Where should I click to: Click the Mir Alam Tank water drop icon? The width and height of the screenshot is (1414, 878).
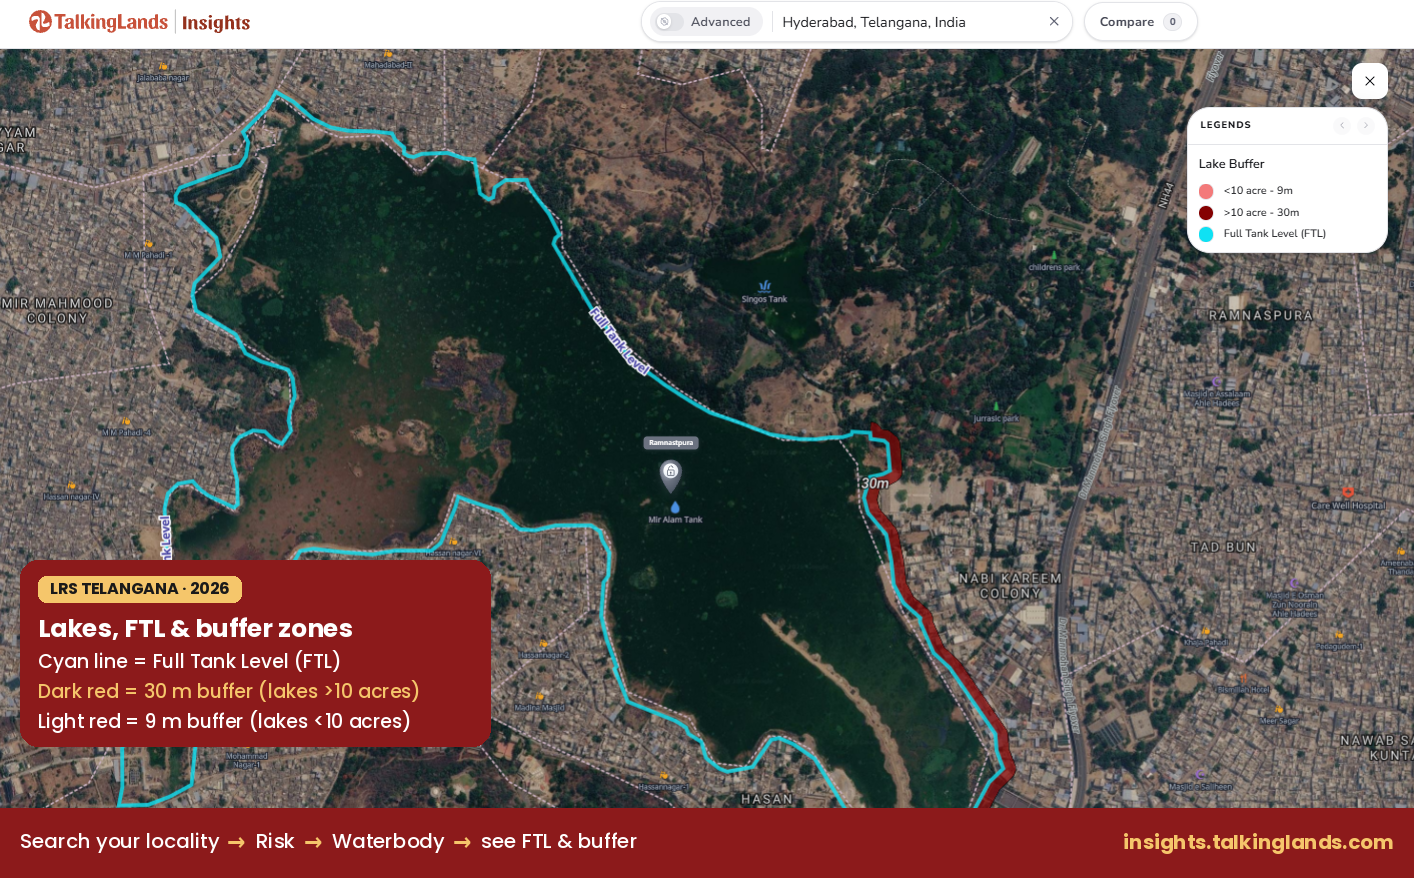[675, 507]
